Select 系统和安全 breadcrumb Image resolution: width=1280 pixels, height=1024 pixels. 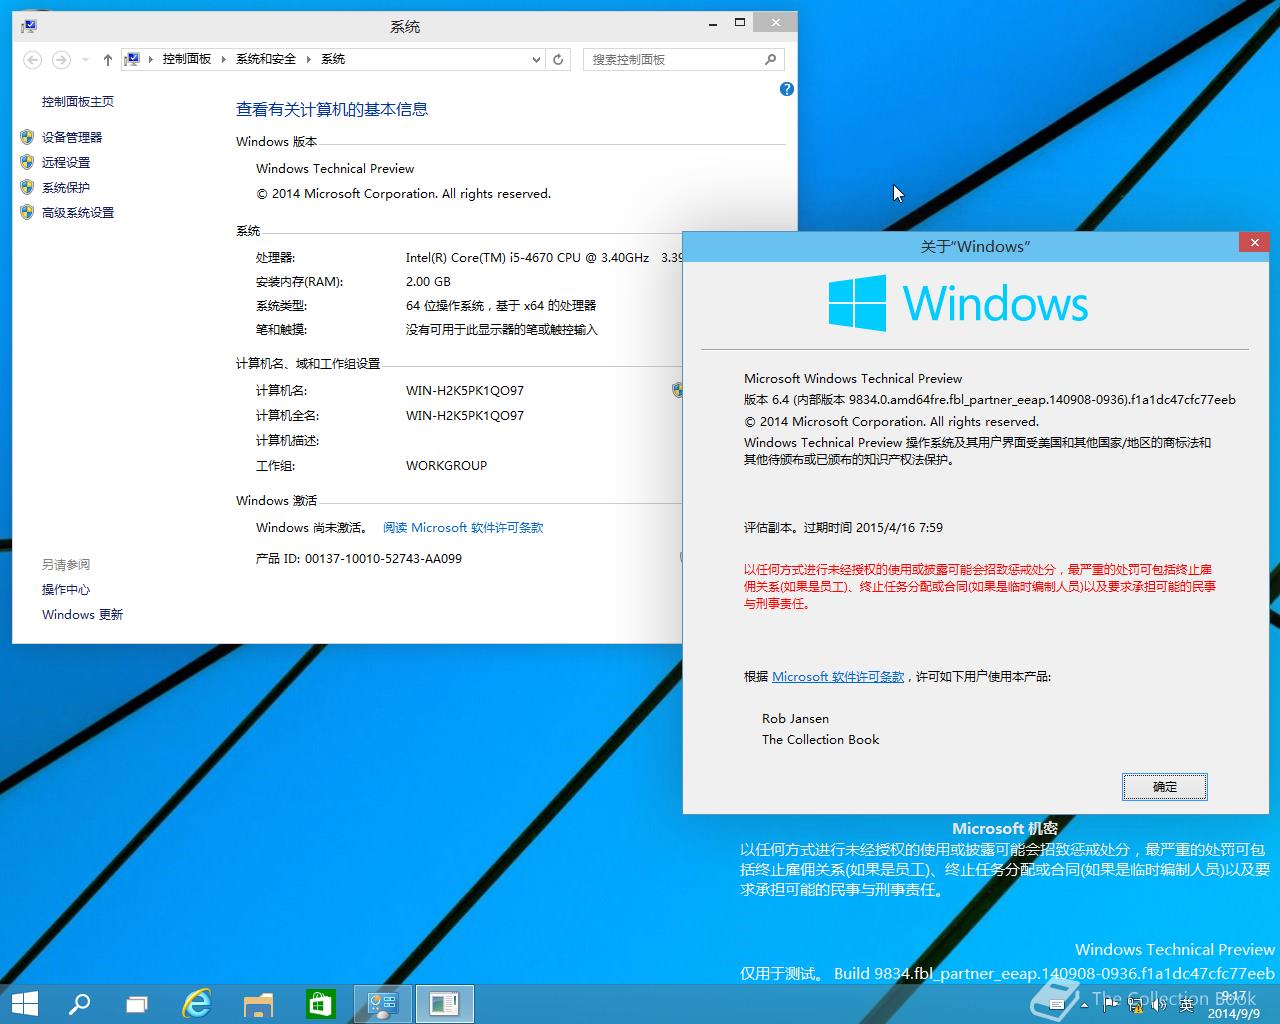click(x=266, y=59)
